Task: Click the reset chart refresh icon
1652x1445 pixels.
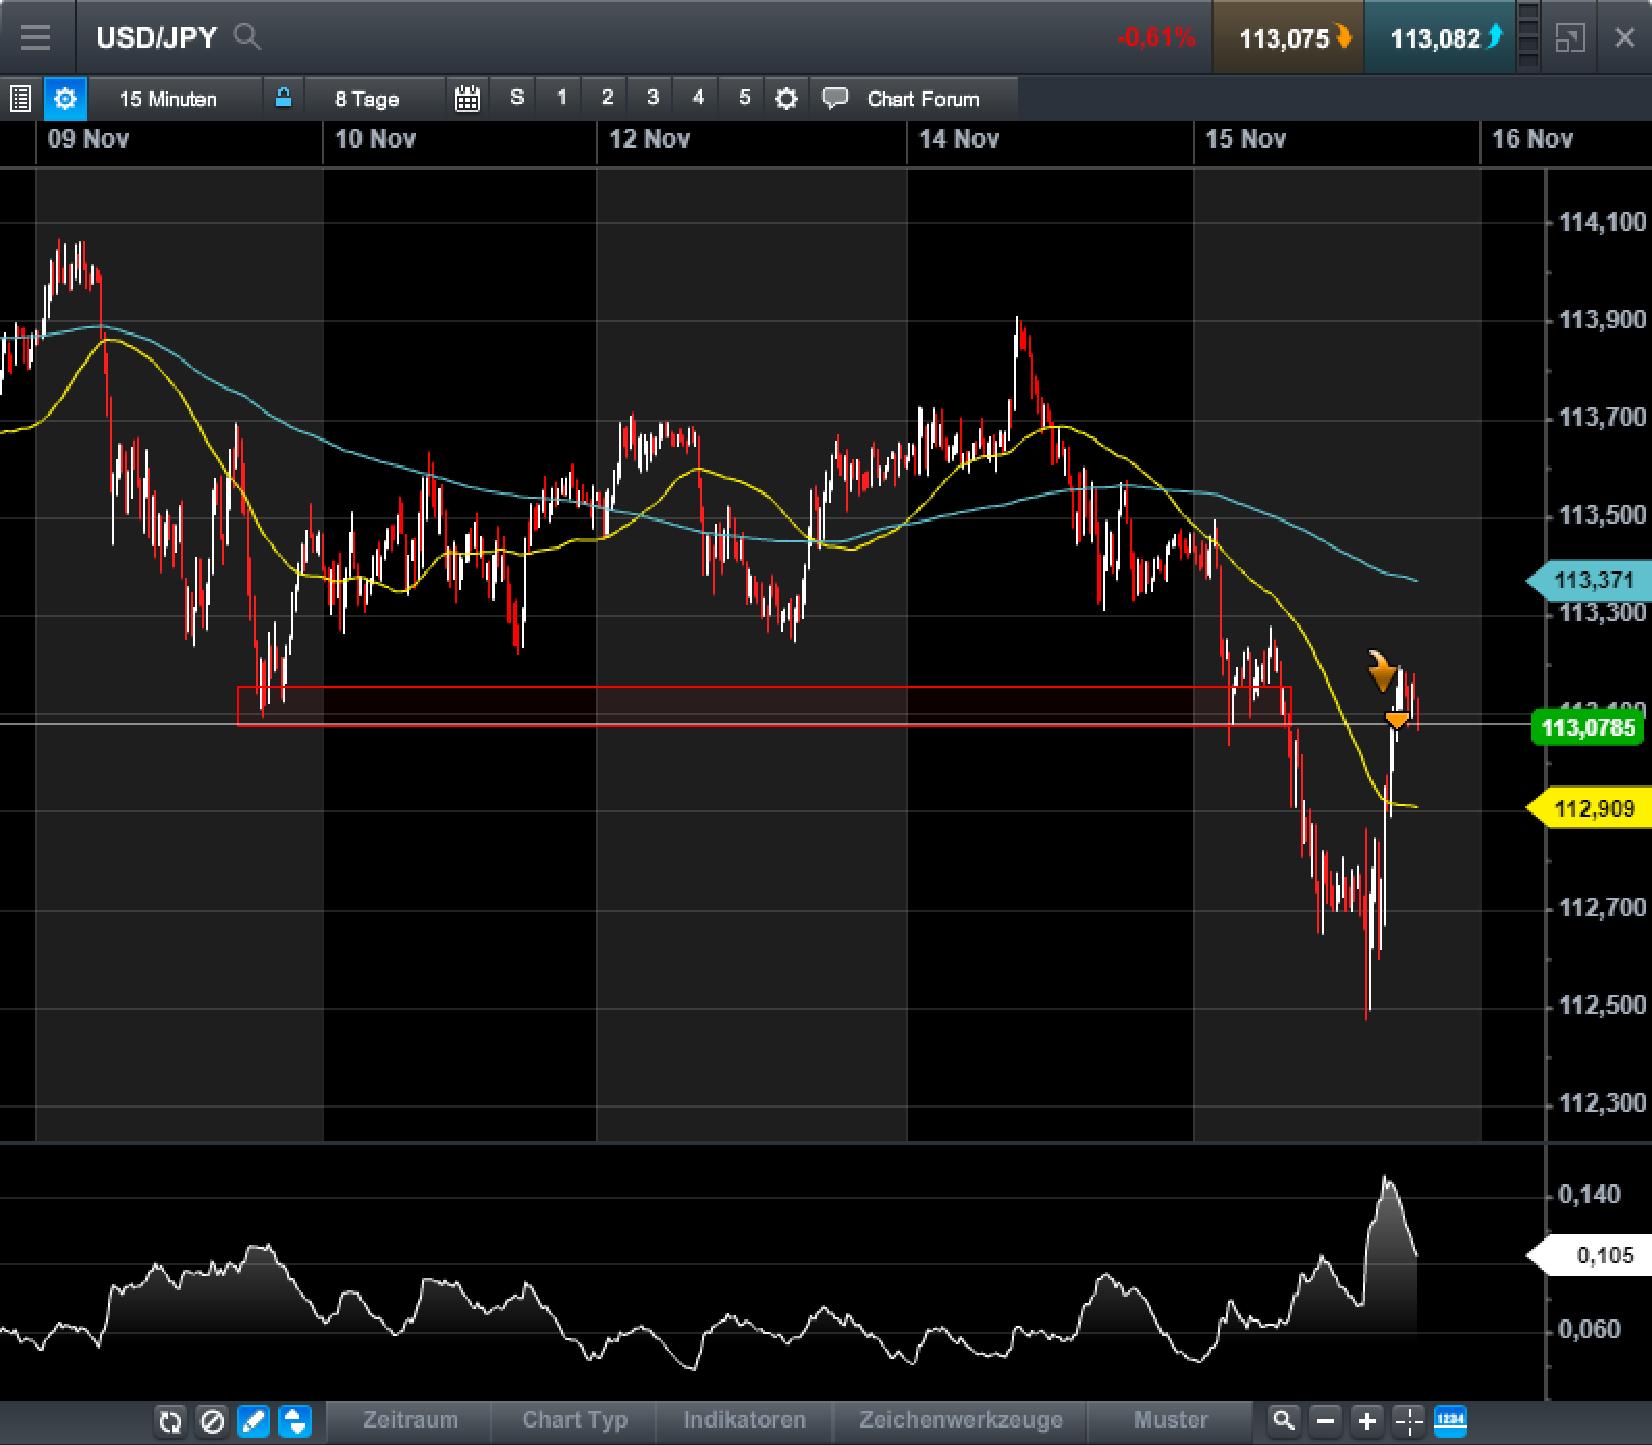Action: (171, 1420)
